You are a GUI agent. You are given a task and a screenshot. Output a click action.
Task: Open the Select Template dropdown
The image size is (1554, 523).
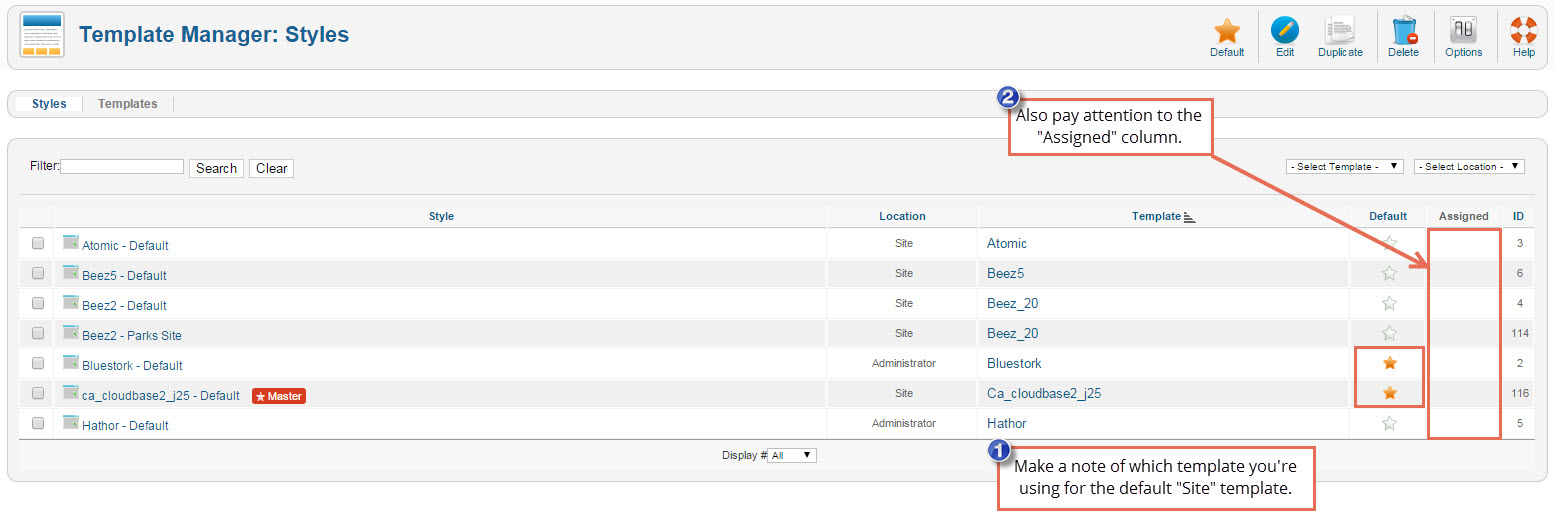click(x=1345, y=166)
